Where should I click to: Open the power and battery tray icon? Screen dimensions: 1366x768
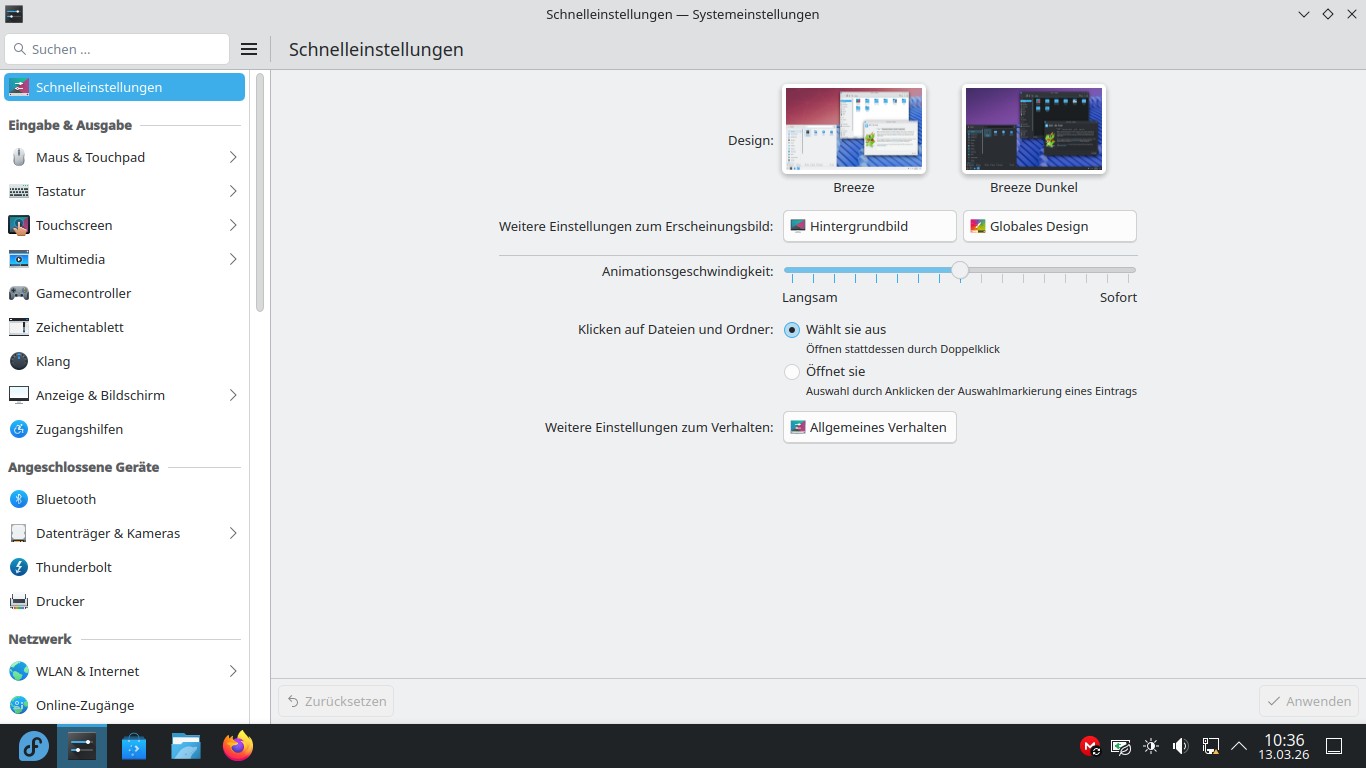click(x=1121, y=746)
